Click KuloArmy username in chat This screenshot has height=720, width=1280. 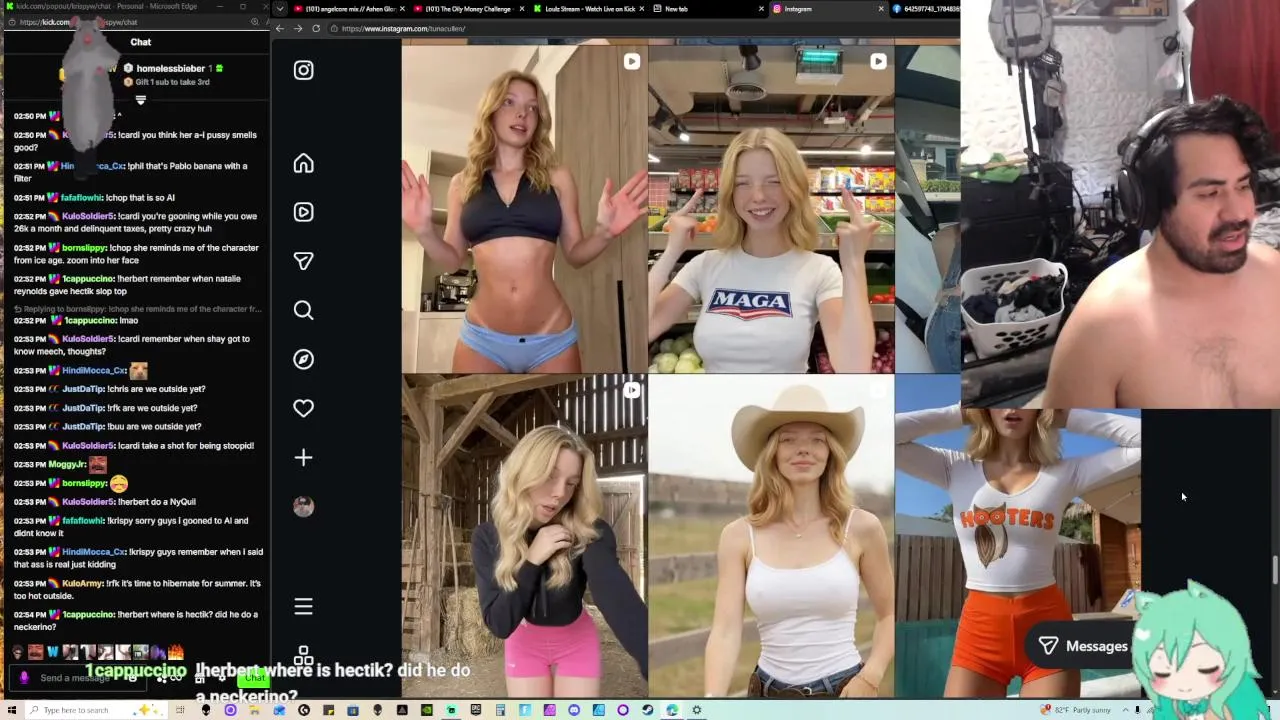pos(82,583)
